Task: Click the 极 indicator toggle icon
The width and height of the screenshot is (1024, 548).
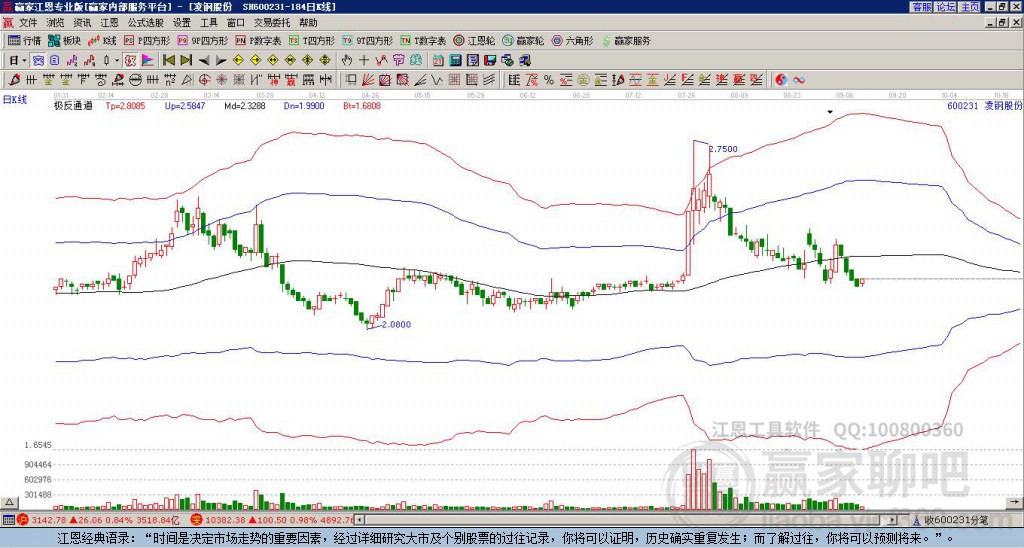Action: (x=130, y=61)
